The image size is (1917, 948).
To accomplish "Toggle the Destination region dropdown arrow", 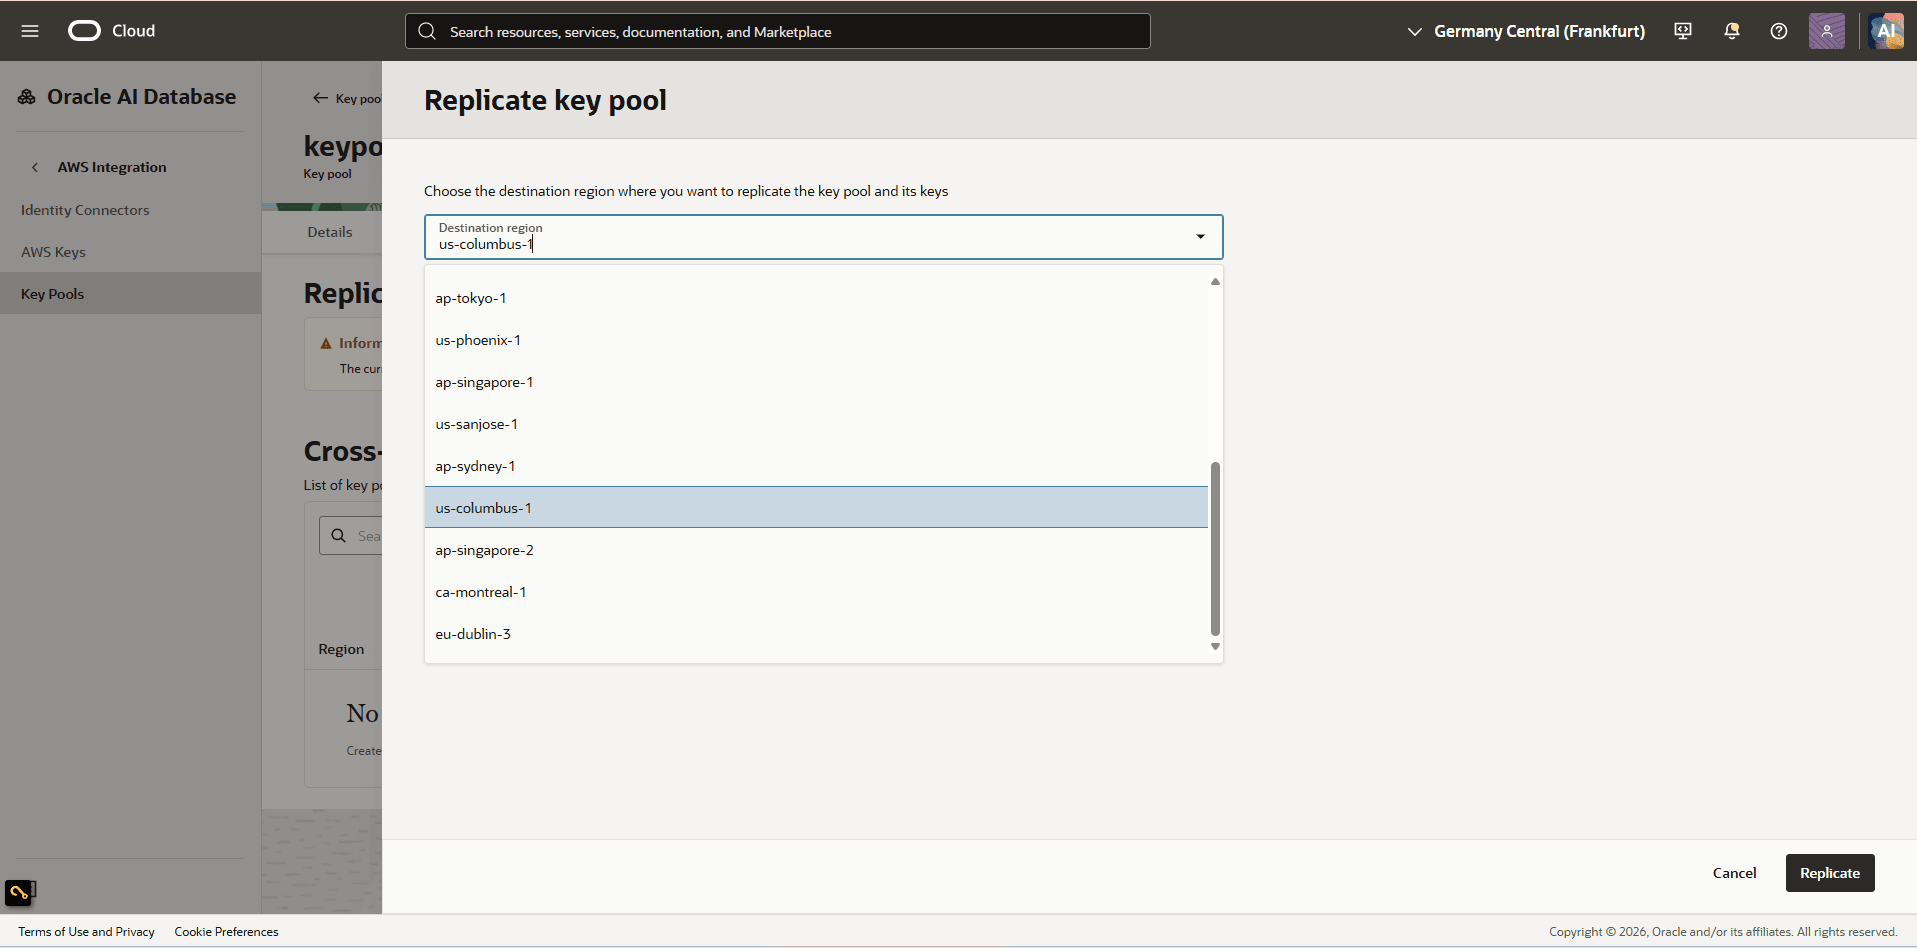I will pyautogui.click(x=1201, y=237).
